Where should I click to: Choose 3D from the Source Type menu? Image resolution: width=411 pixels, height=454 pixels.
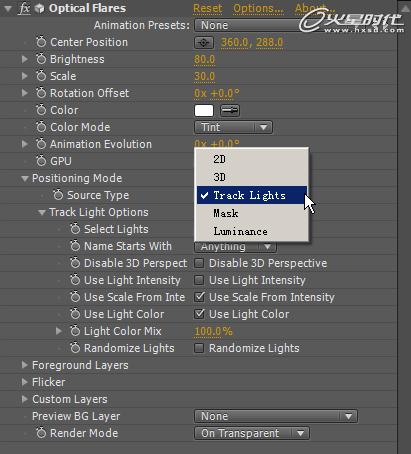[x=252, y=177]
